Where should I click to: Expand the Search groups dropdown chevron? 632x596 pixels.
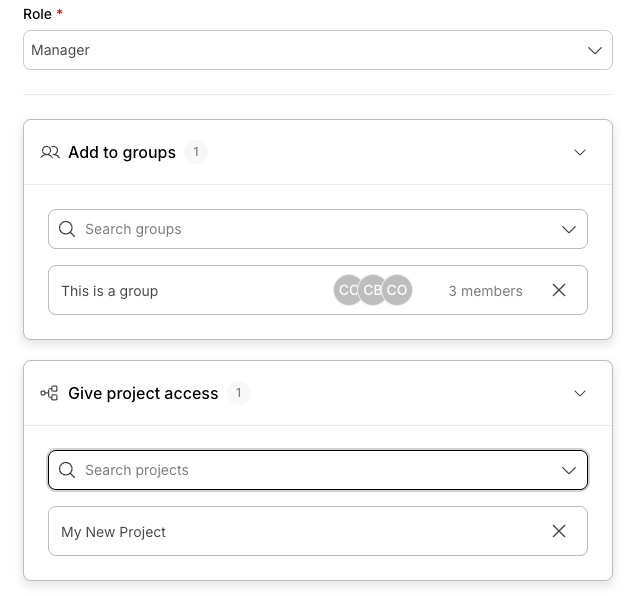[x=569, y=229]
